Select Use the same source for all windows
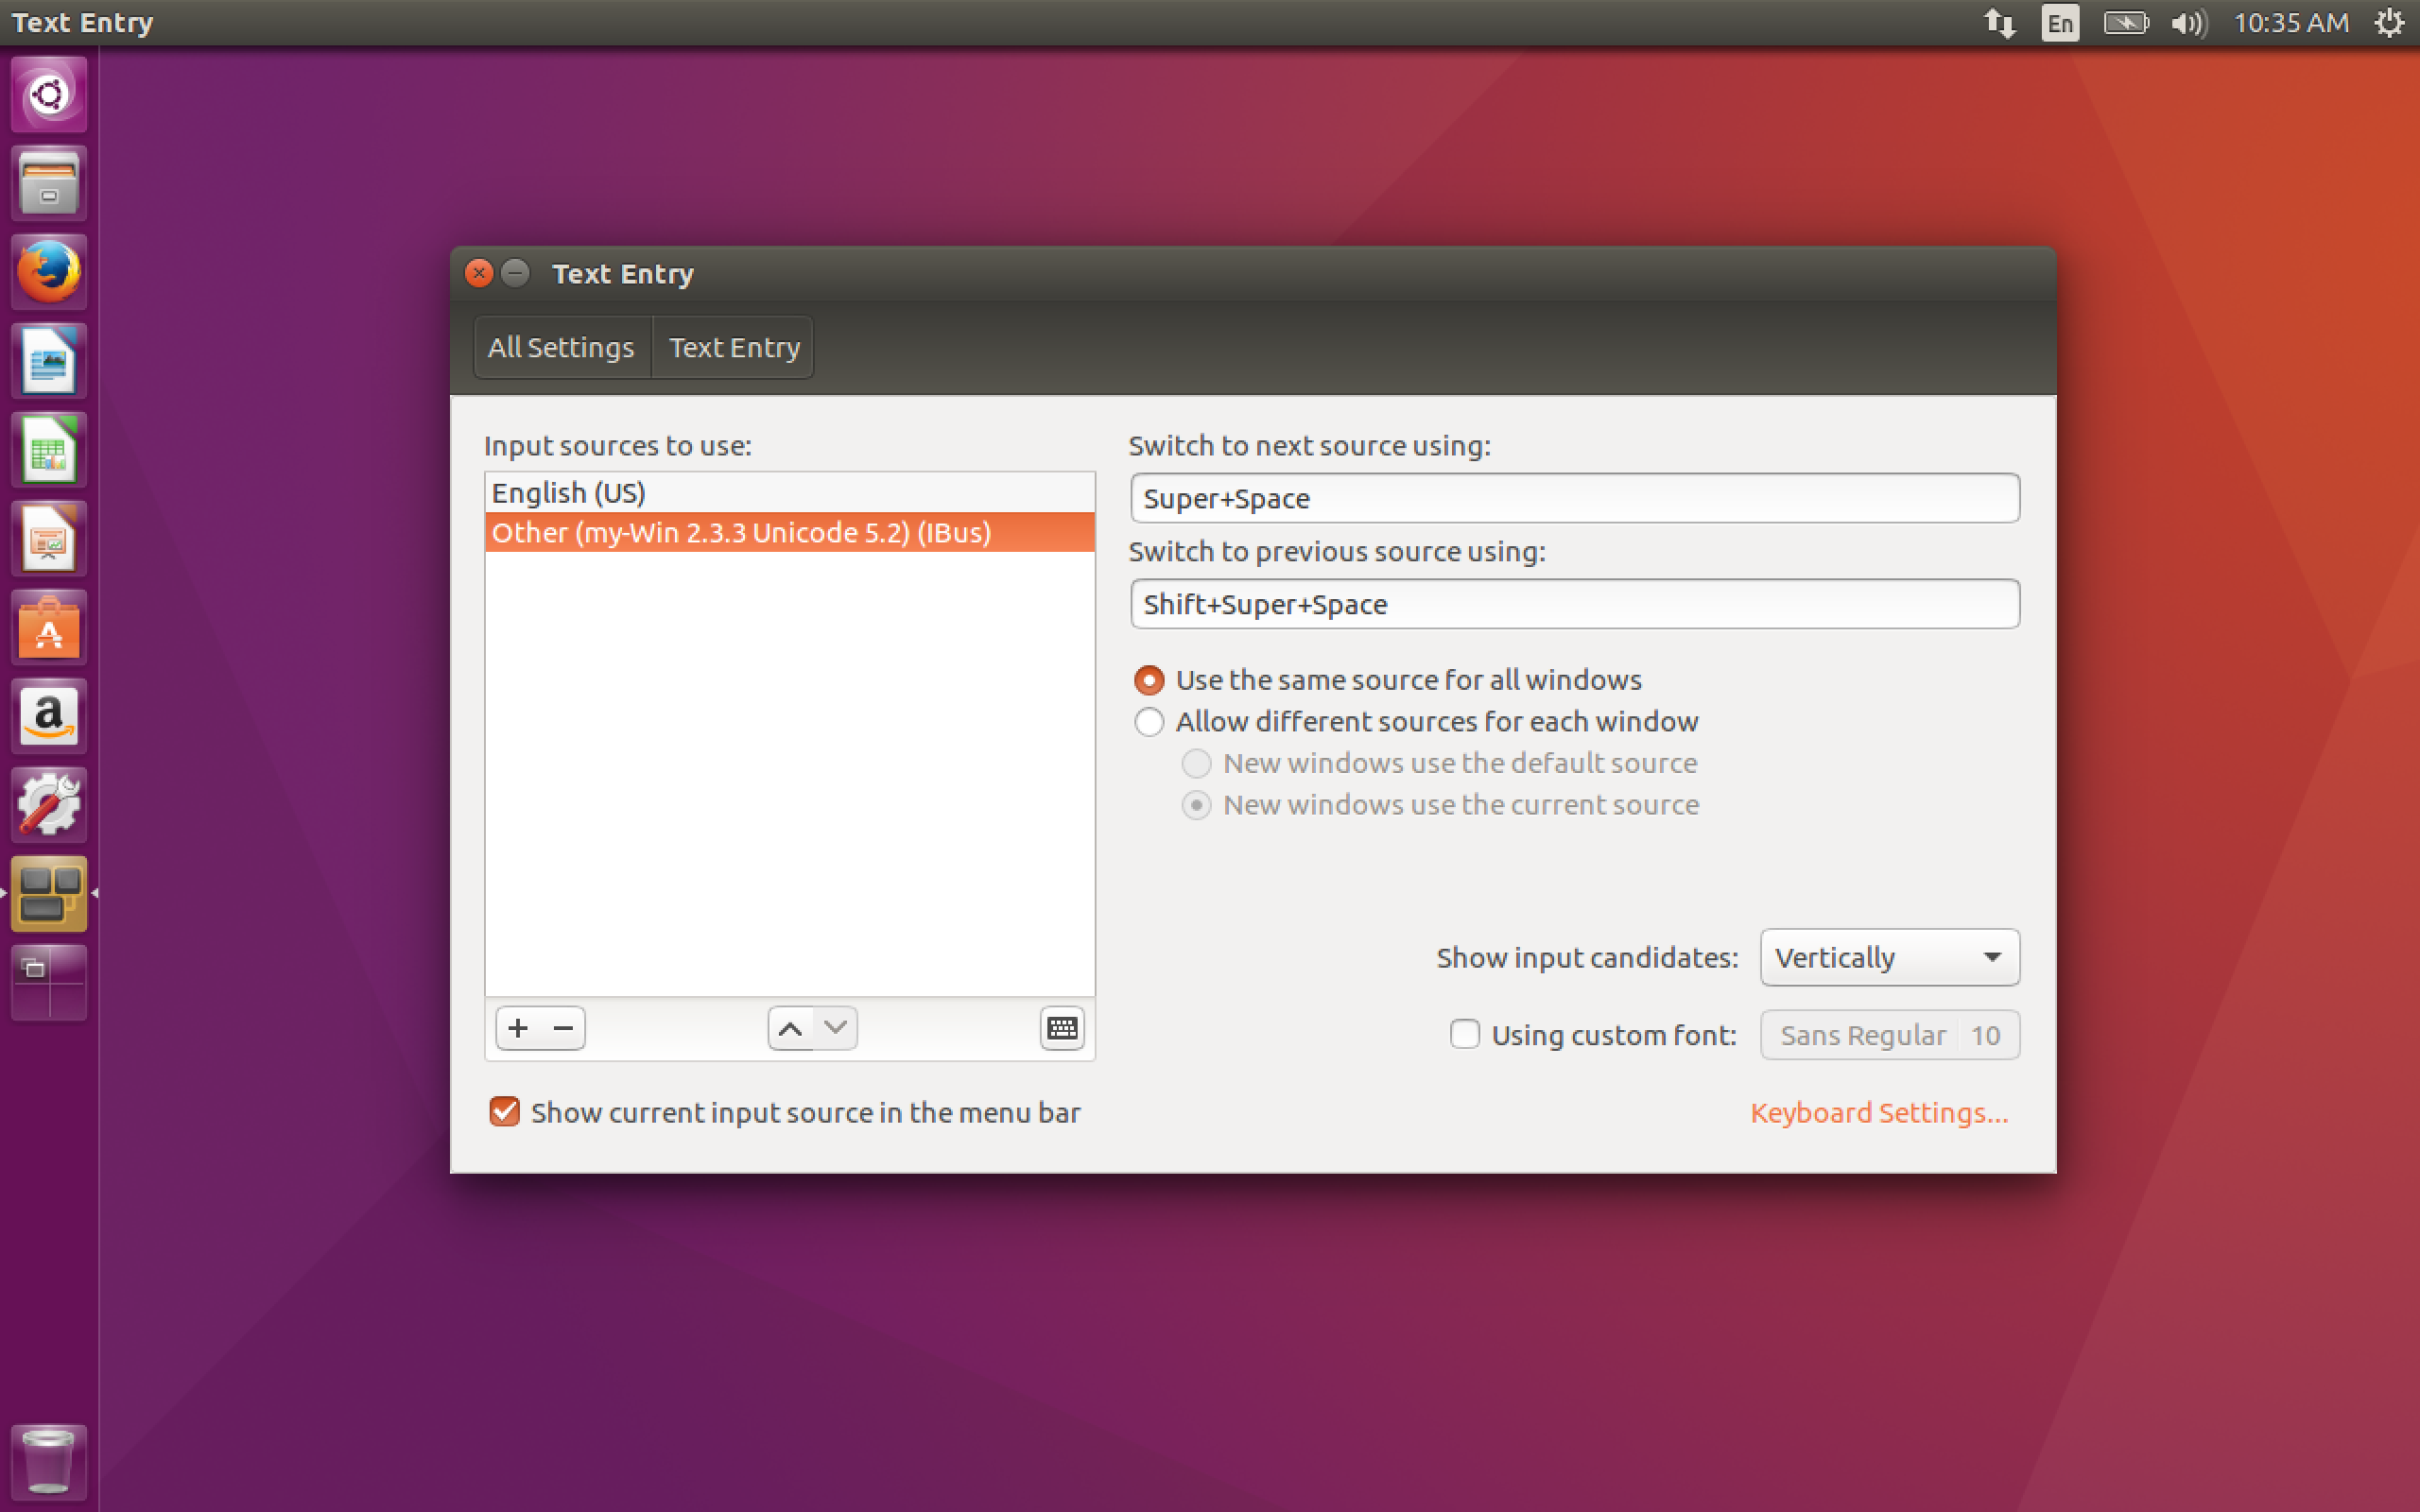 pos(1149,680)
